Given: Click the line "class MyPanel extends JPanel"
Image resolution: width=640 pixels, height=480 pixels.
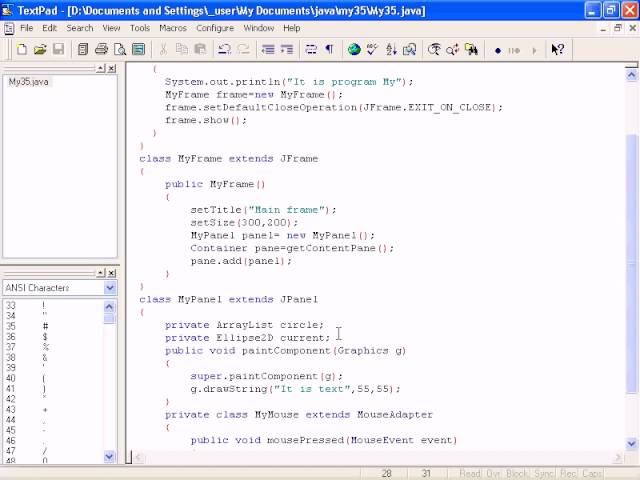Looking at the screenshot, I should pos(228,300).
